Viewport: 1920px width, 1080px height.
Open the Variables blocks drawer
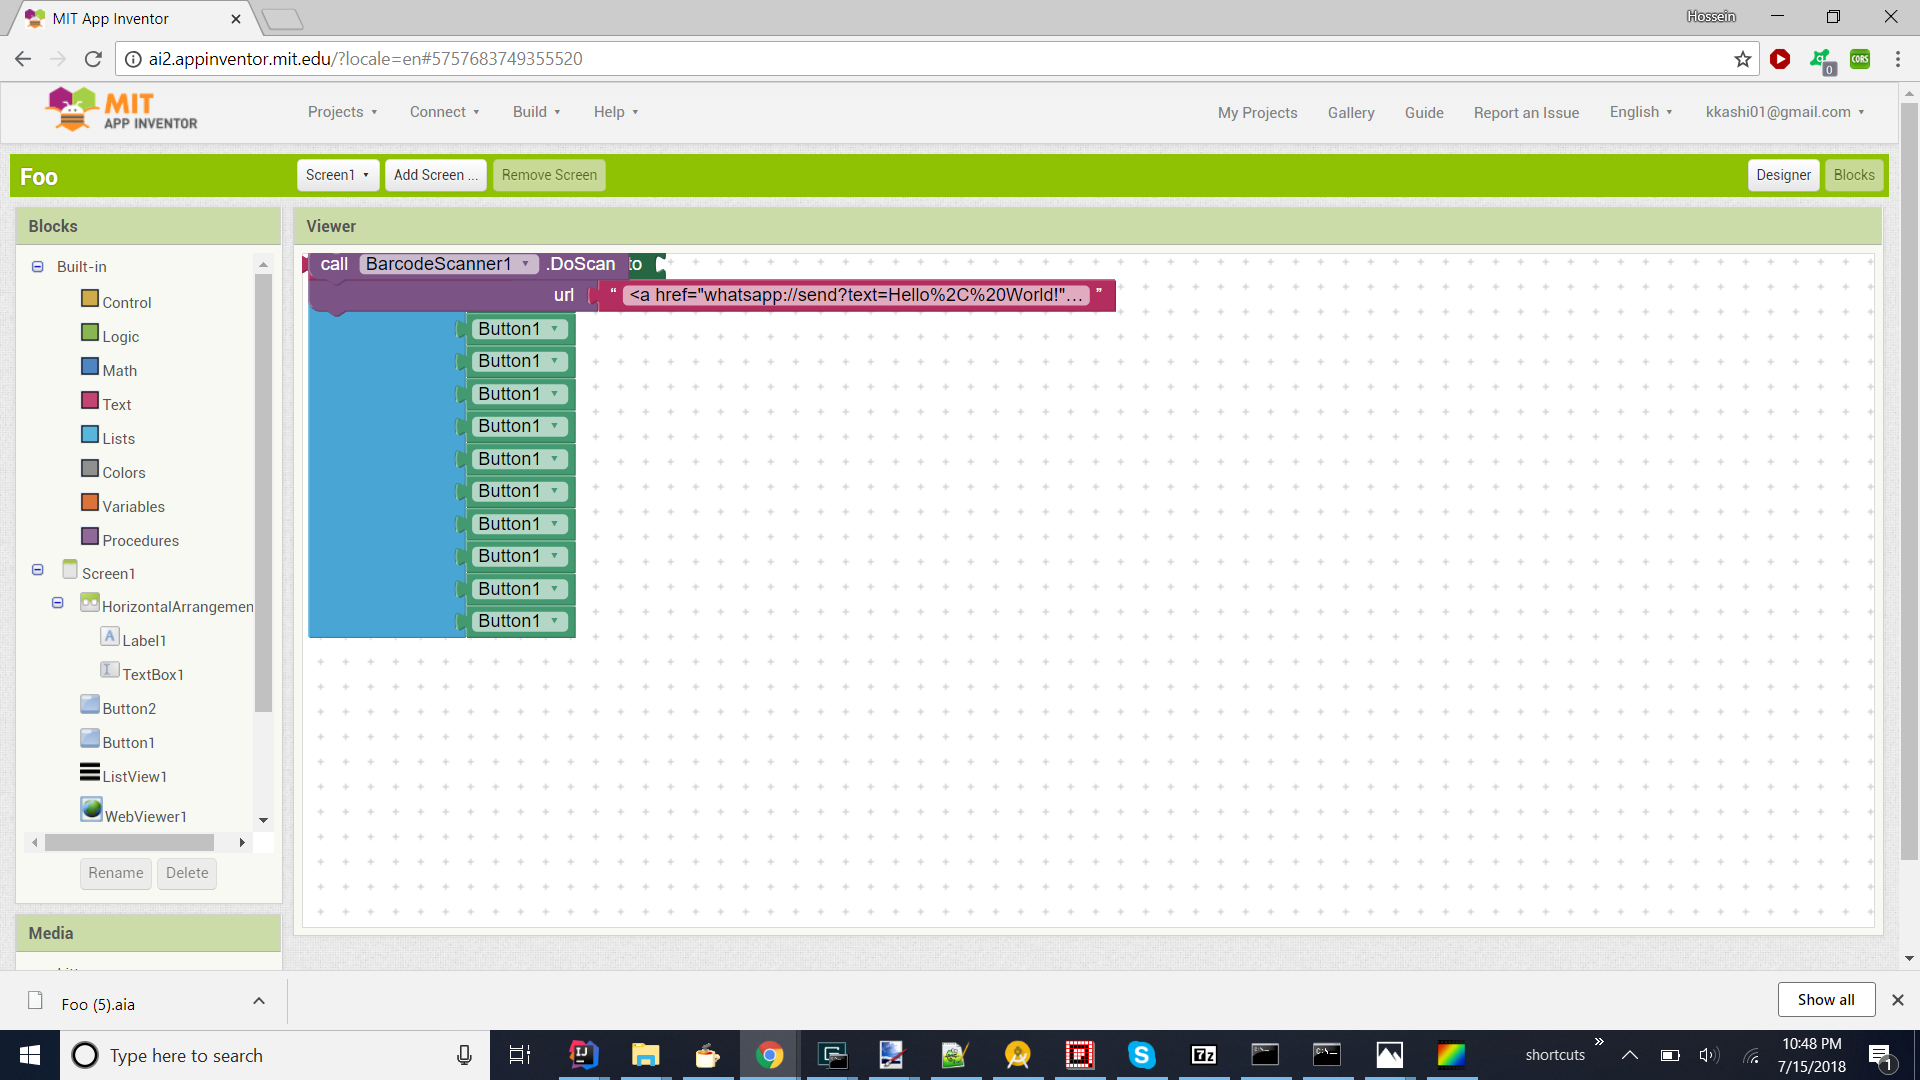pyautogui.click(x=134, y=506)
